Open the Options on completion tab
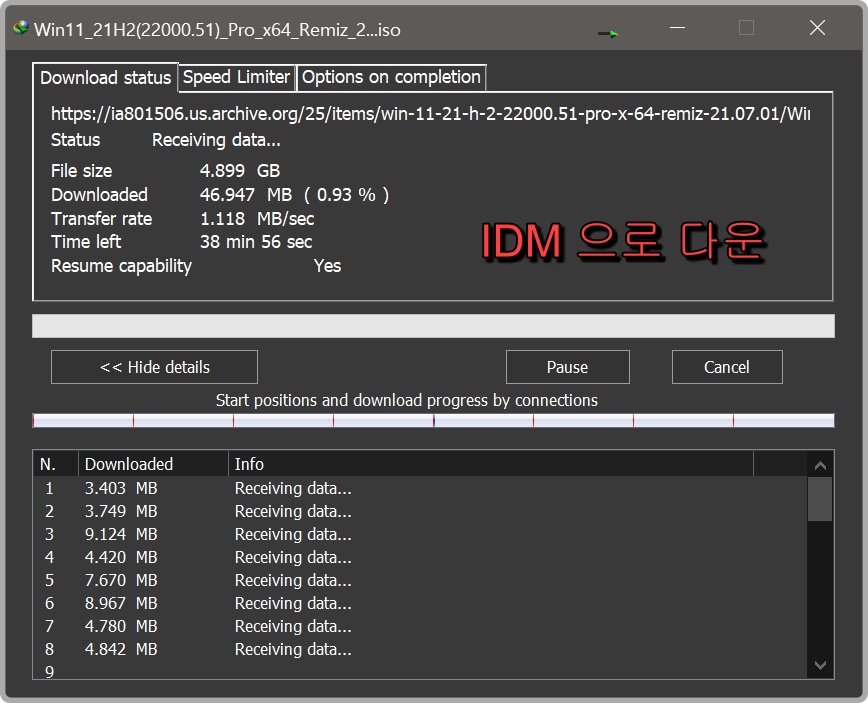Screen dimensions: 868x703 point(391,77)
